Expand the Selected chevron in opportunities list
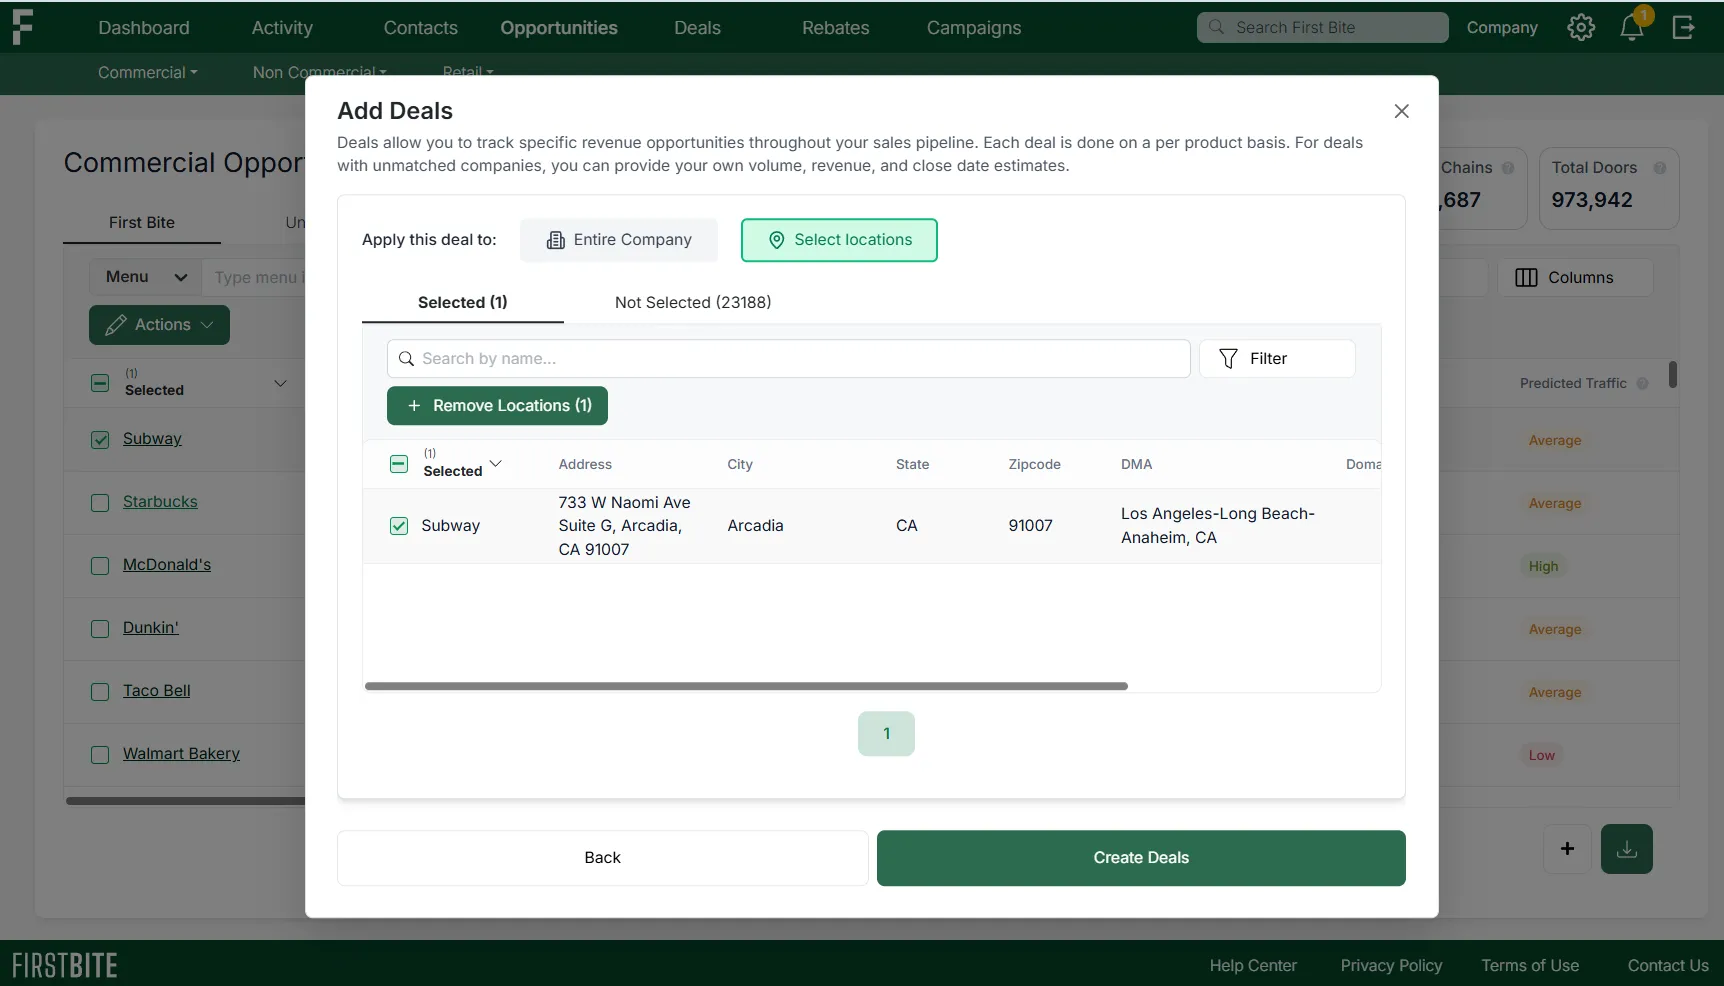Image resolution: width=1724 pixels, height=986 pixels. click(280, 383)
